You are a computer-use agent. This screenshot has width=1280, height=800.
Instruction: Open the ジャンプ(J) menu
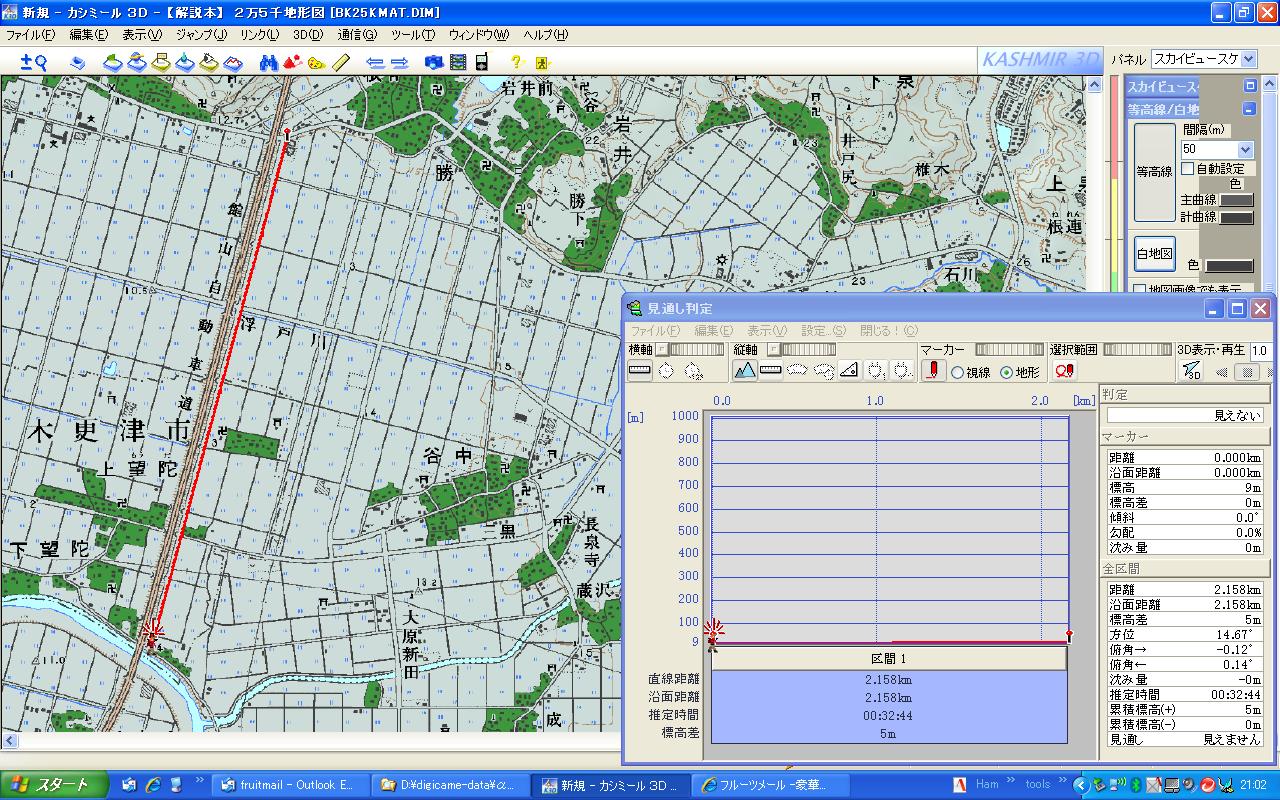point(201,34)
